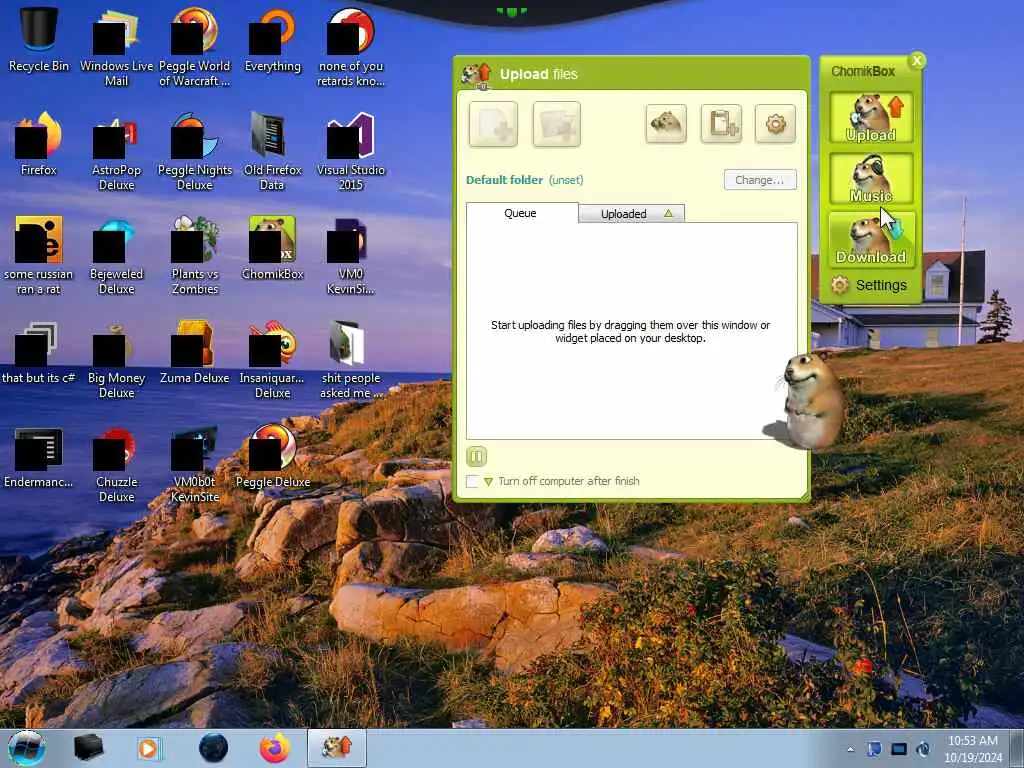Click the black box app in taskbar
1024x768 pixels.
pos(89,748)
